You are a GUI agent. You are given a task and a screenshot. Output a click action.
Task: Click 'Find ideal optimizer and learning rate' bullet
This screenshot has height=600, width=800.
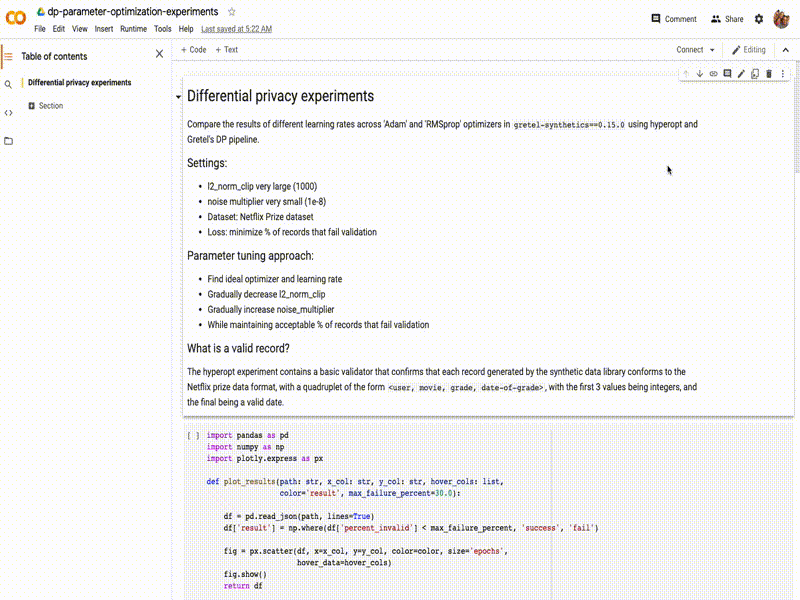(274, 279)
